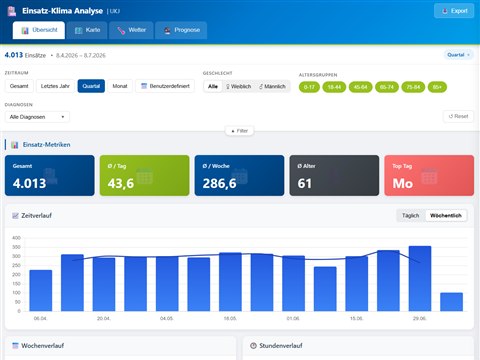Switch Zeitverlauf to Täglich
This screenshot has height=360, width=480.
410,215
